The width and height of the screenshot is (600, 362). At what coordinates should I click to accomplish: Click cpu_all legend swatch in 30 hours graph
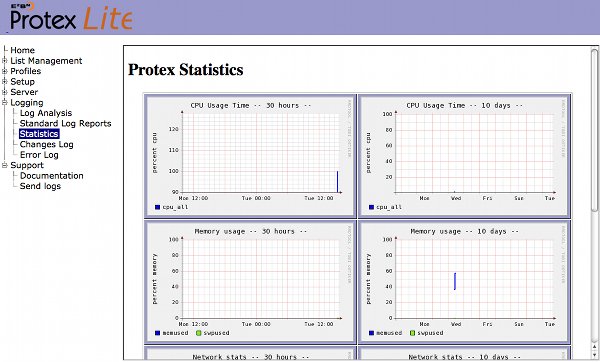tap(157, 207)
